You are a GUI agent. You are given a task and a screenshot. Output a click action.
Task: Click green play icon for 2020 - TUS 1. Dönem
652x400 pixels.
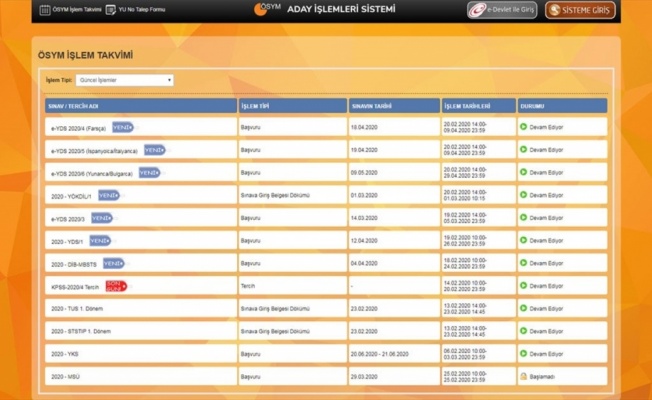[523, 309]
